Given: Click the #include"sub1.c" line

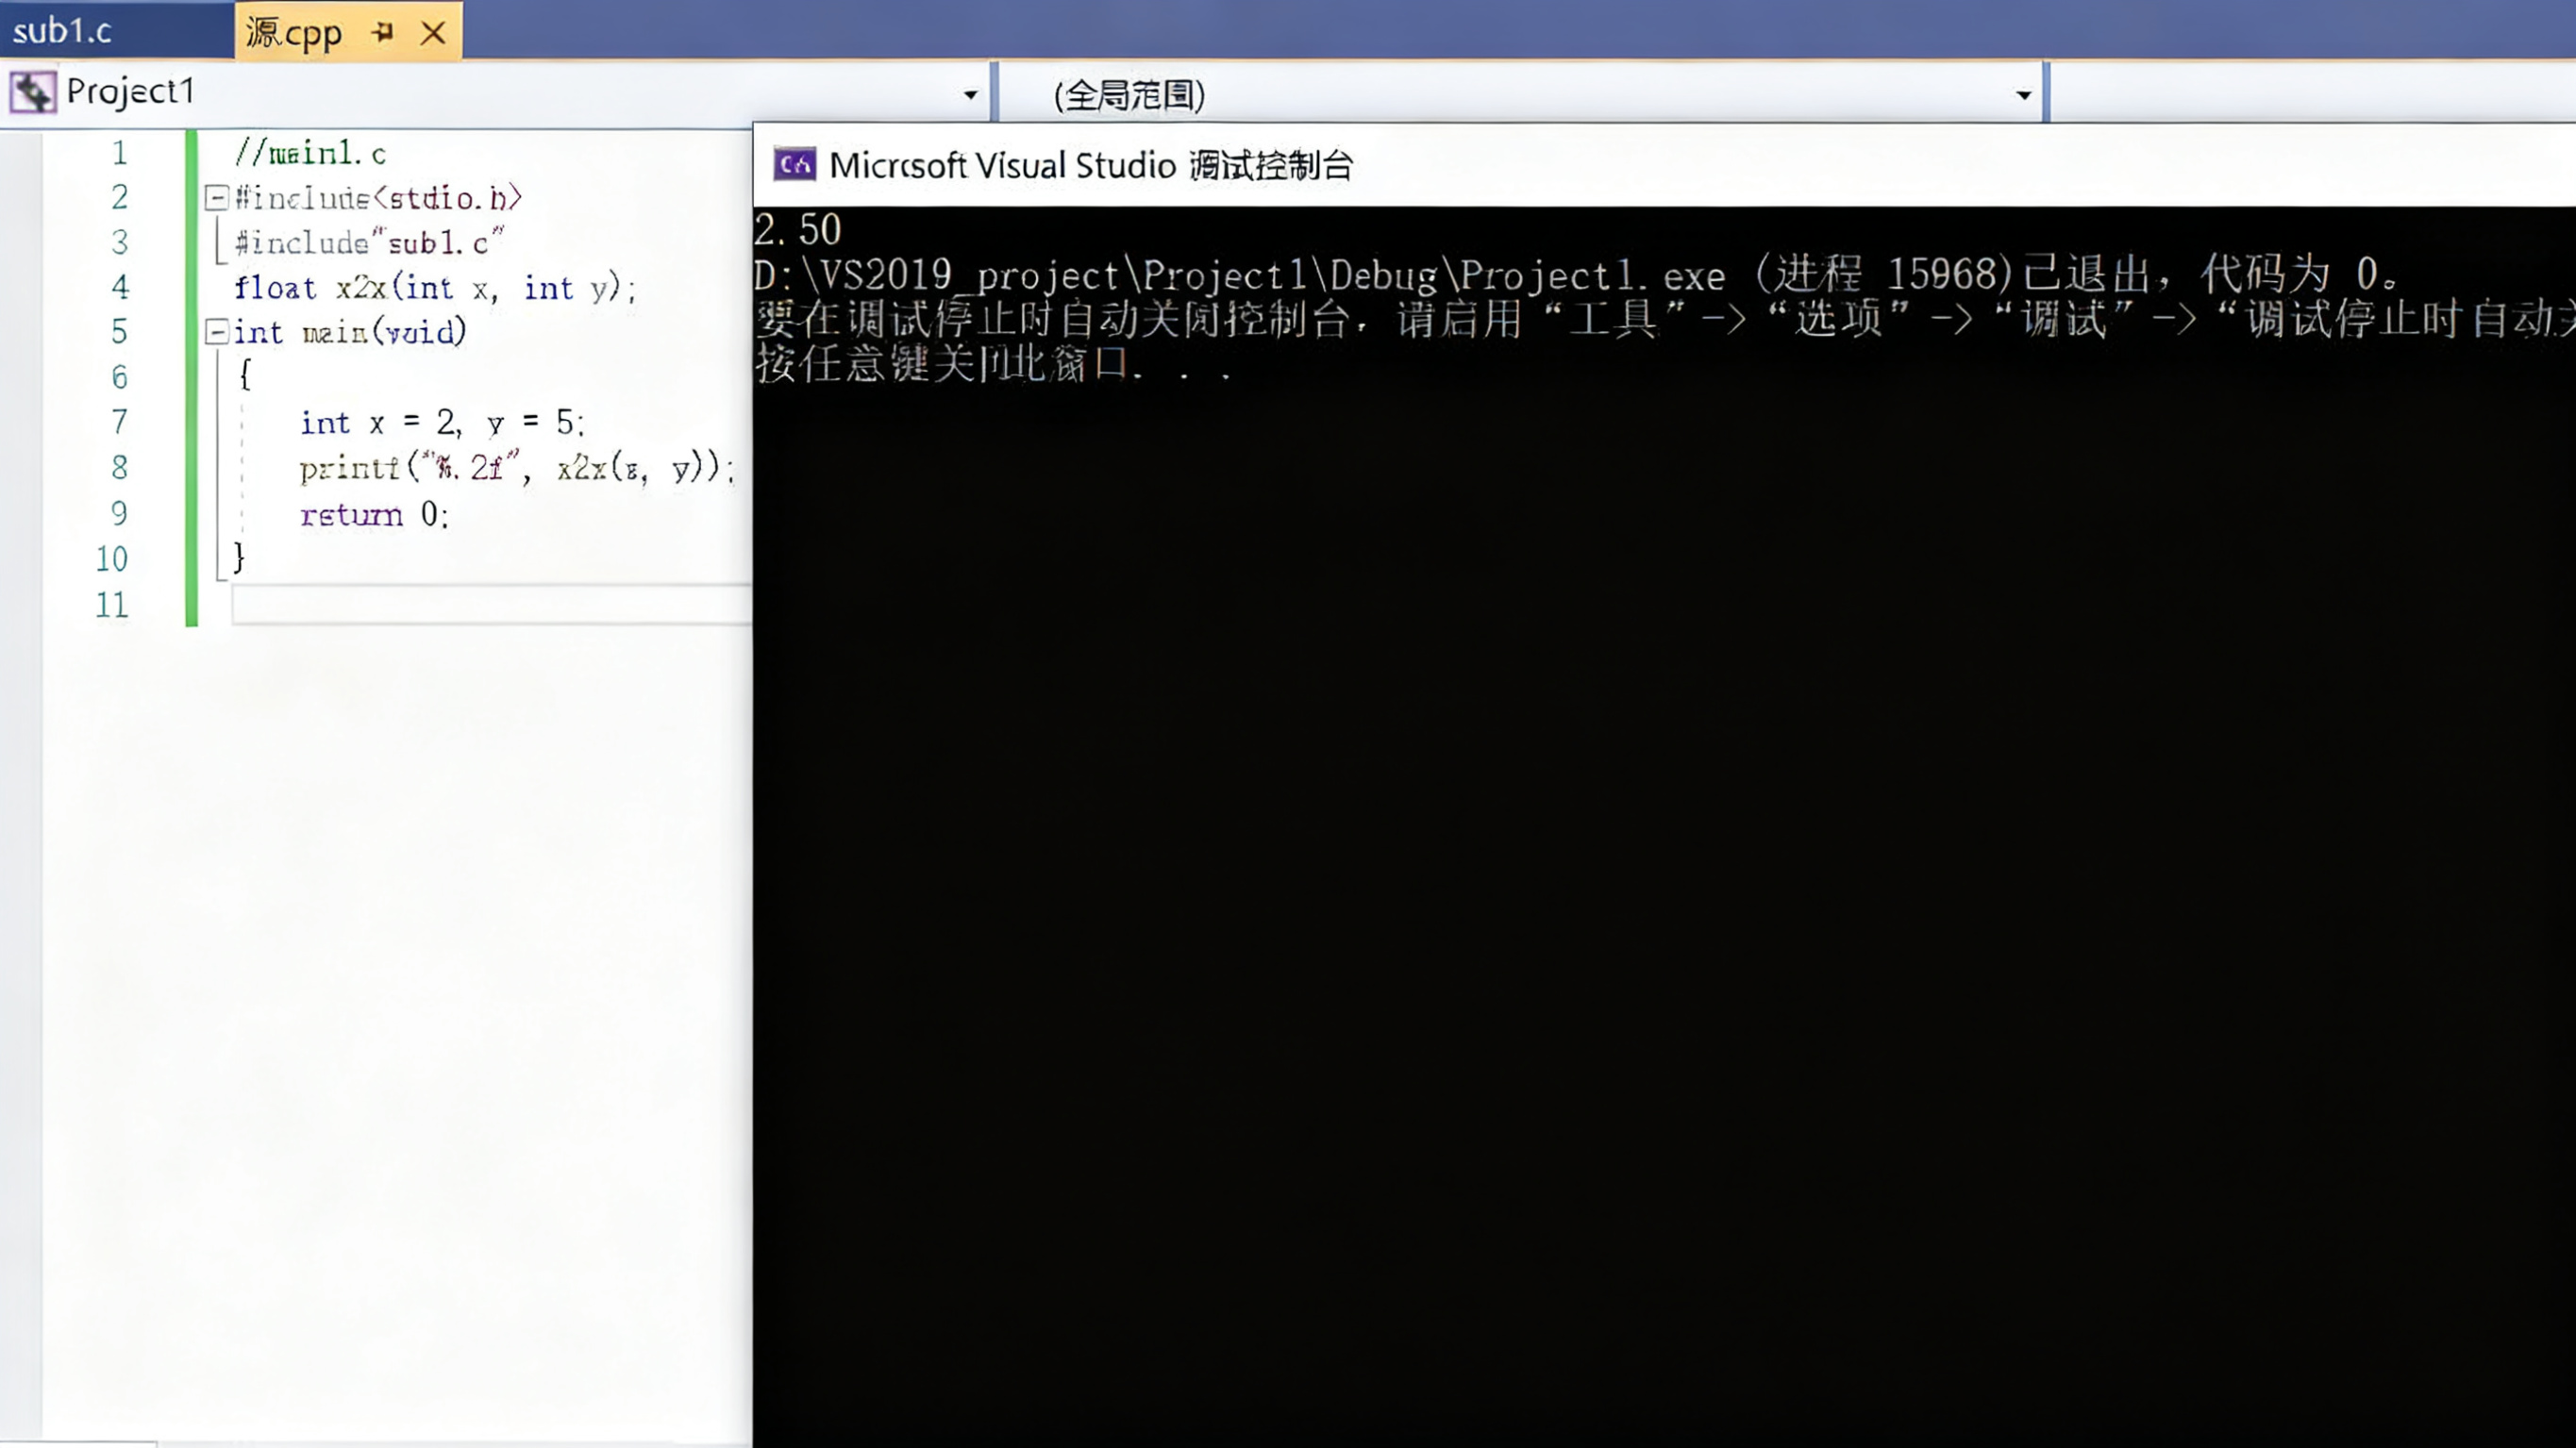Looking at the screenshot, I should [369, 243].
